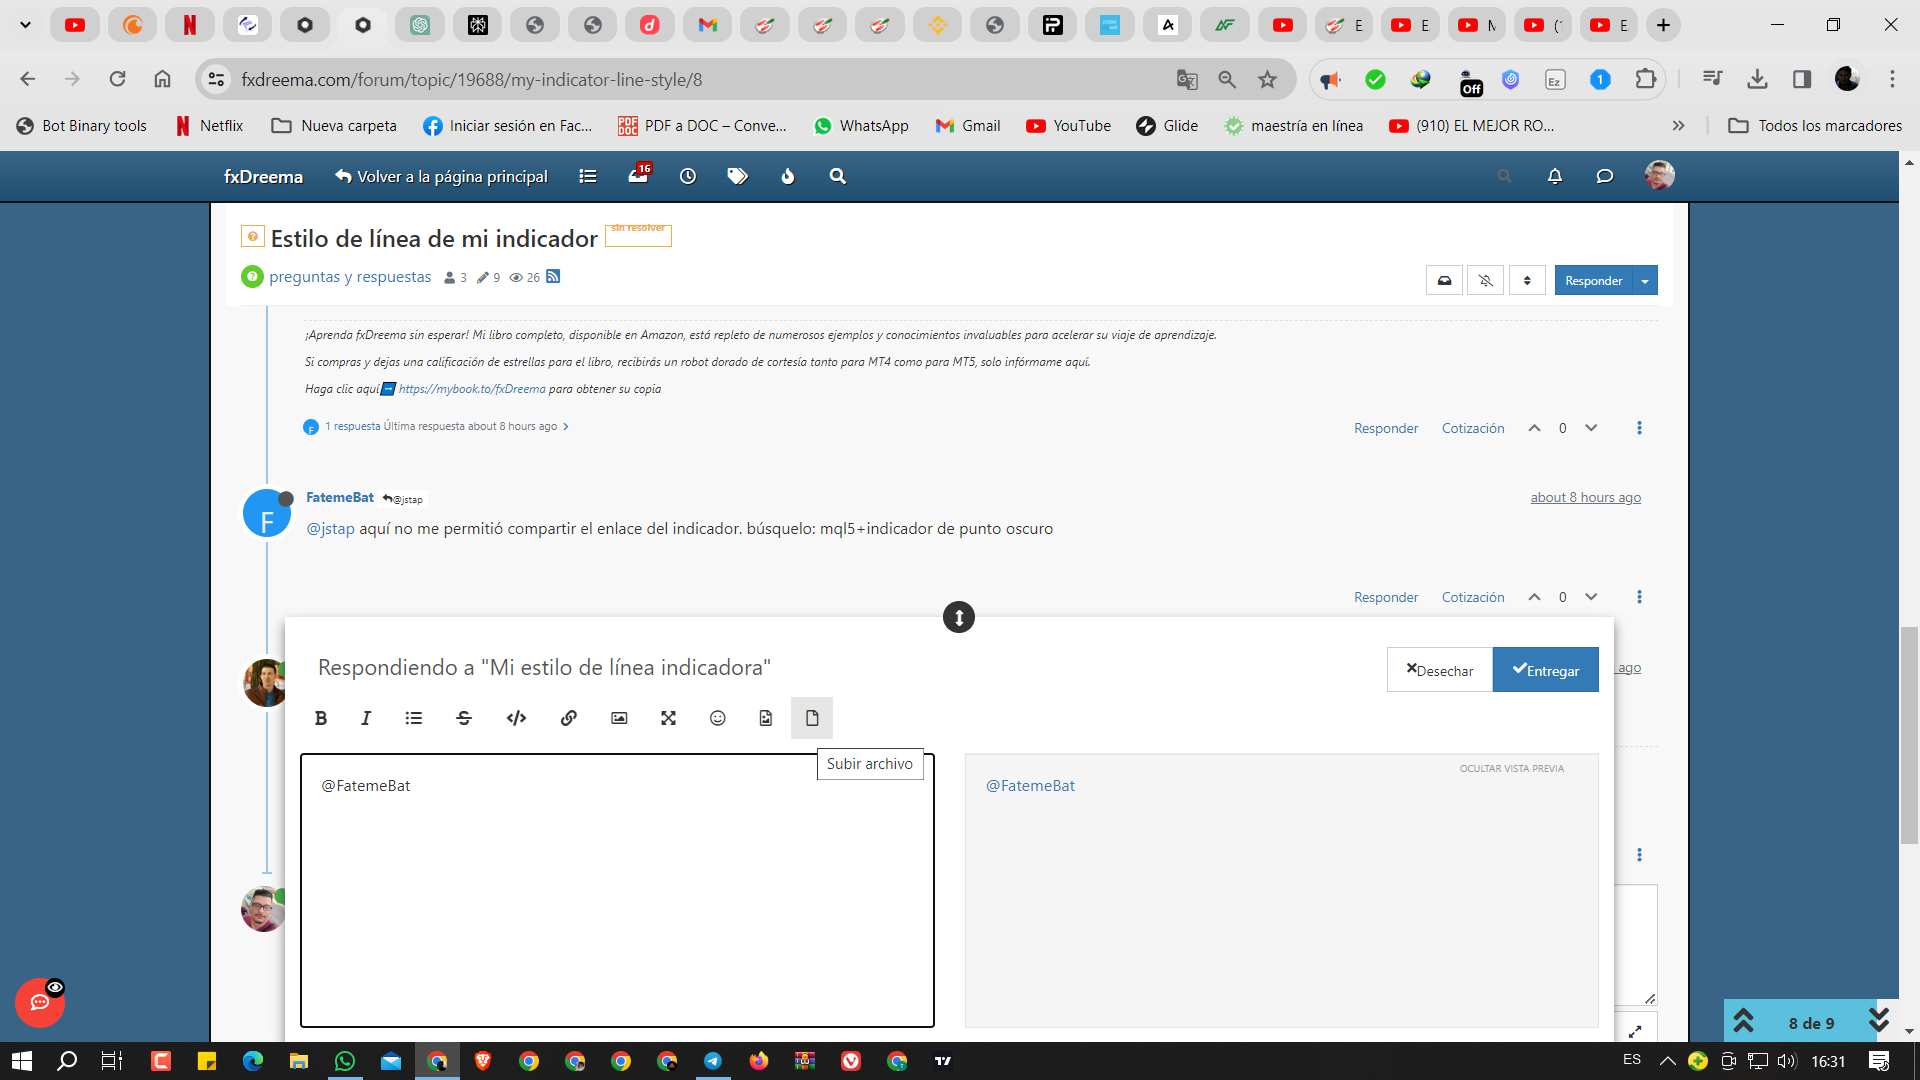Click the page vertical scrollbar thumb
This screenshot has height=1080, width=1920.
pyautogui.click(x=1909, y=735)
